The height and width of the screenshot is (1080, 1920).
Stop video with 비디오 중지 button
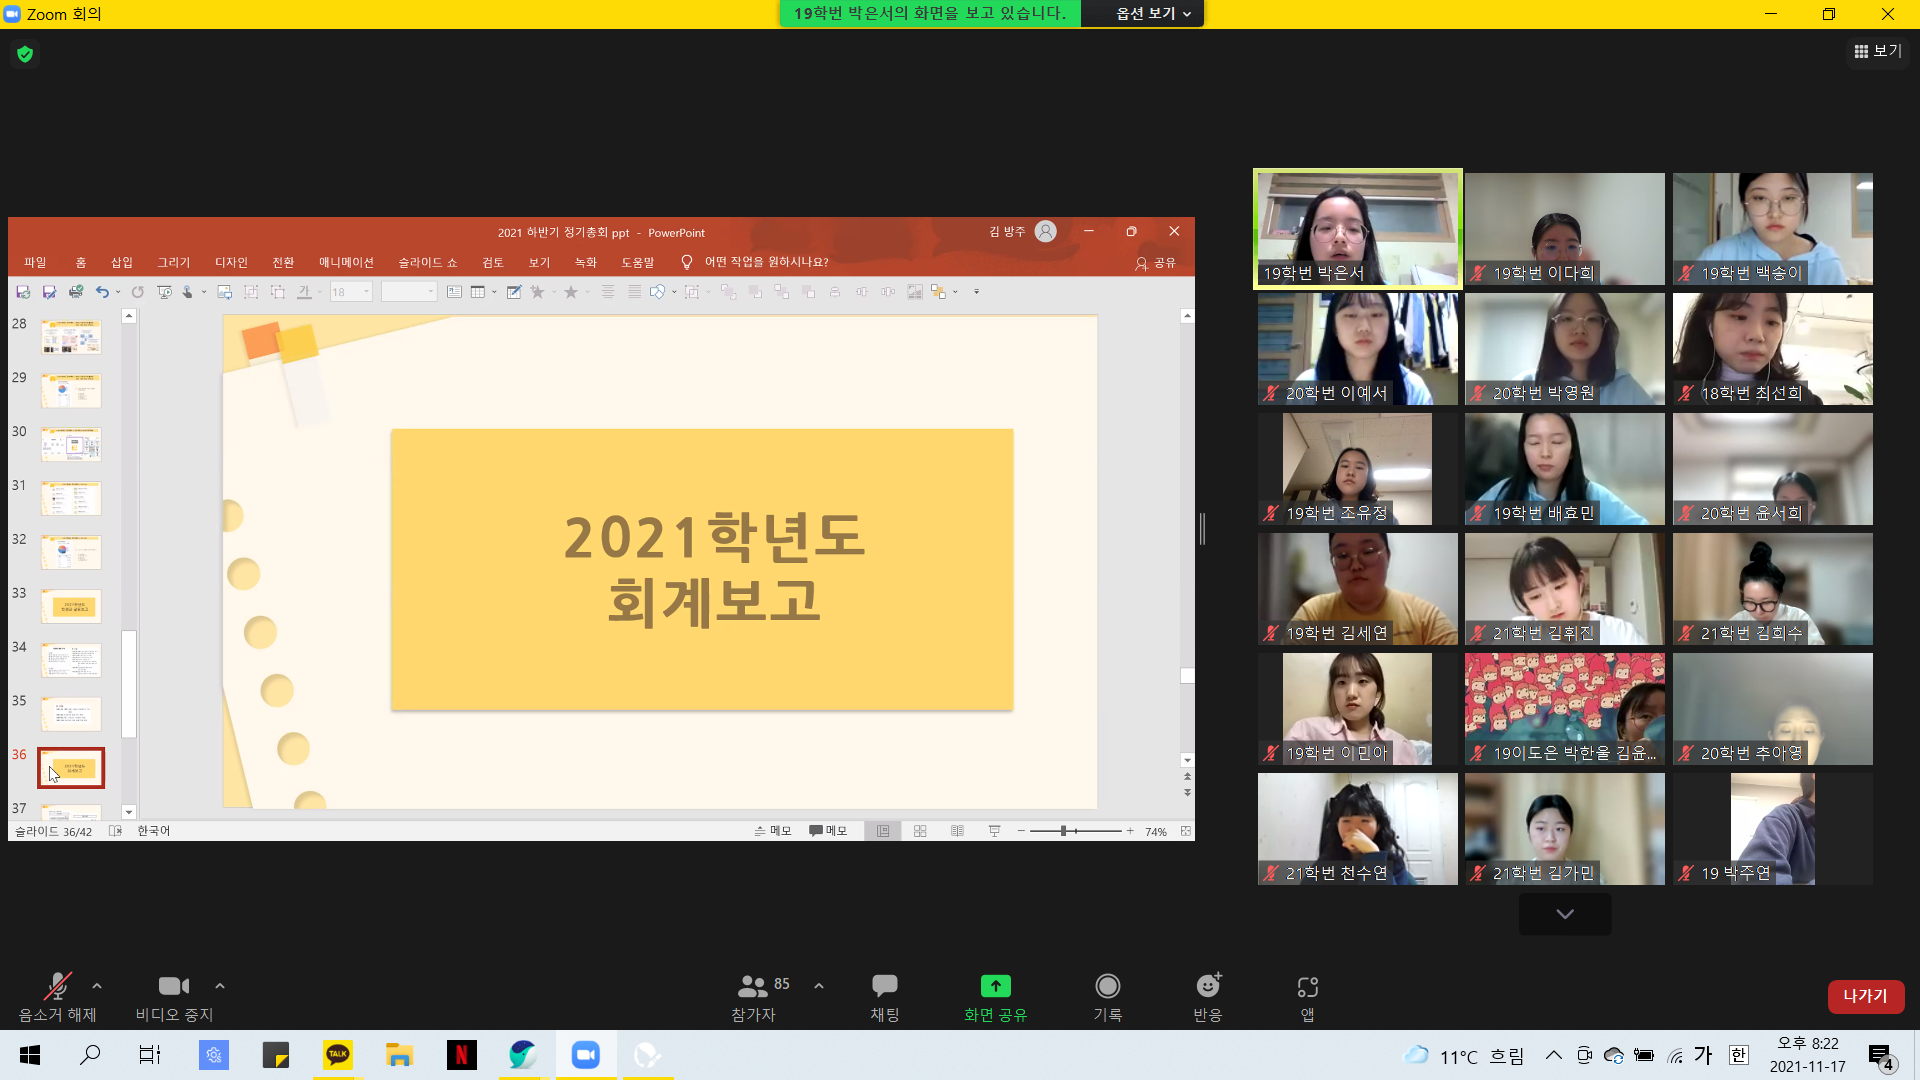click(174, 997)
